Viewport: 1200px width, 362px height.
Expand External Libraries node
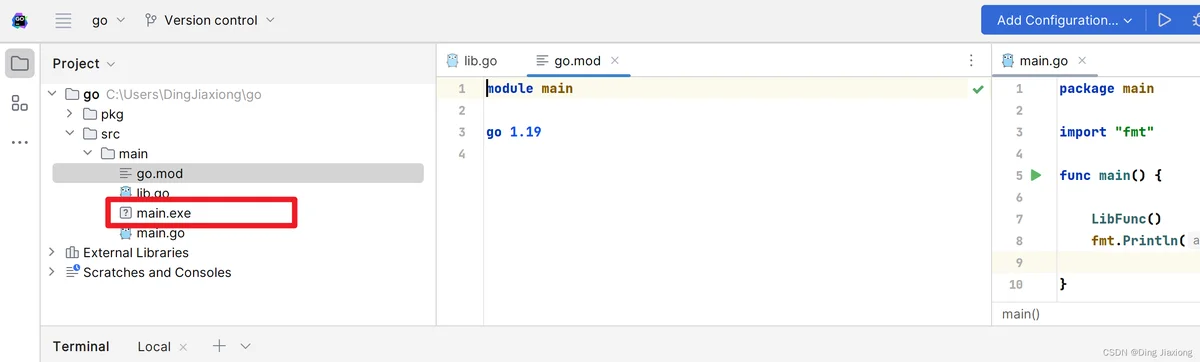(51, 253)
